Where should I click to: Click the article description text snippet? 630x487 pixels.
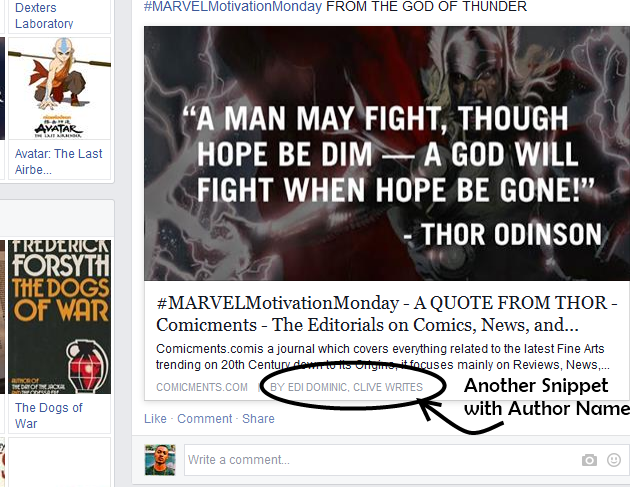click(382, 356)
